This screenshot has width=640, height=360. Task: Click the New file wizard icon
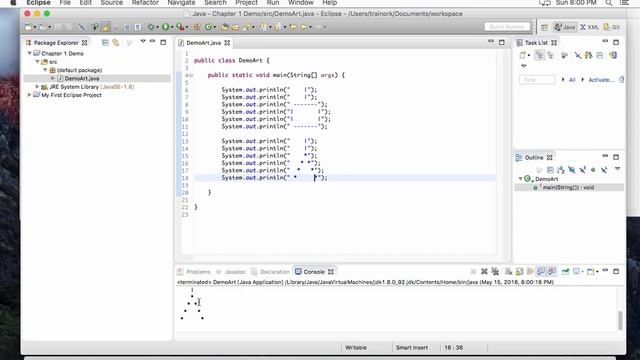click(28, 27)
